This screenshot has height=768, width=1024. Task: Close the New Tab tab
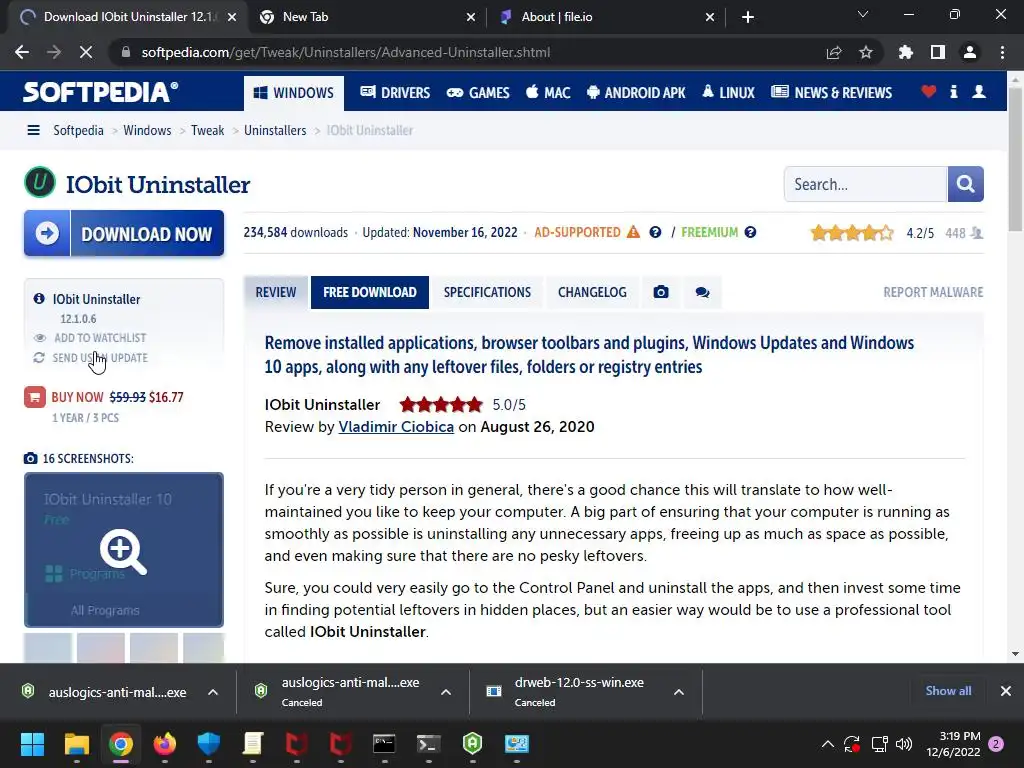pyautogui.click(x=471, y=17)
